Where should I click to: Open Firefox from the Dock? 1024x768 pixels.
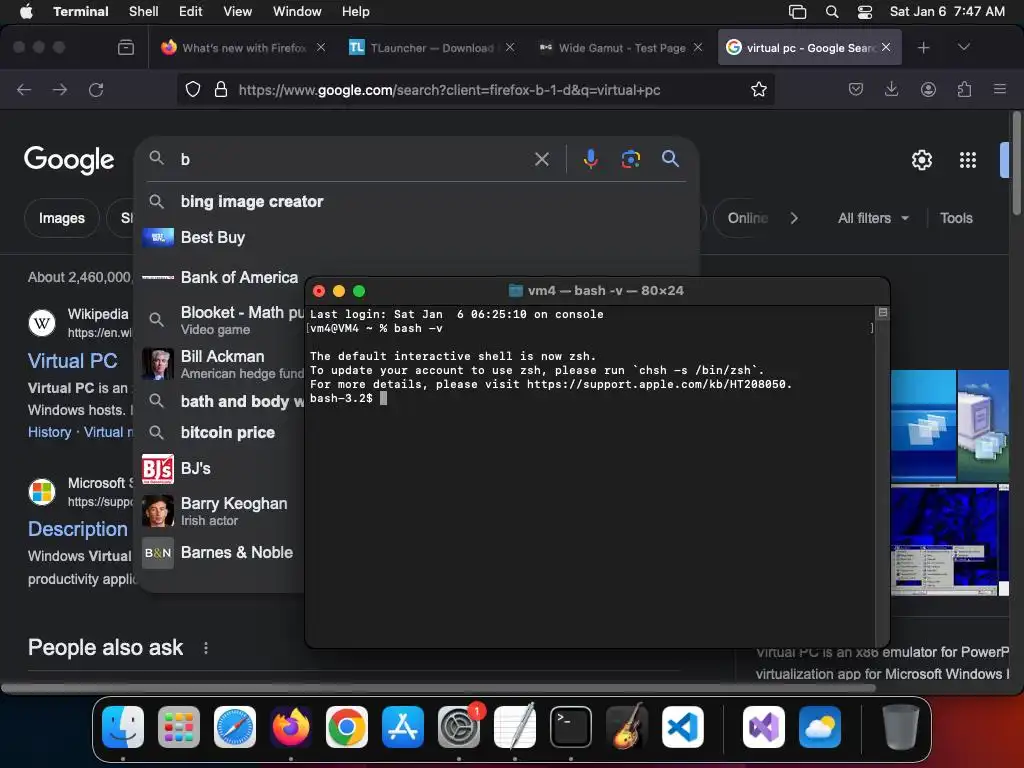[x=291, y=727]
